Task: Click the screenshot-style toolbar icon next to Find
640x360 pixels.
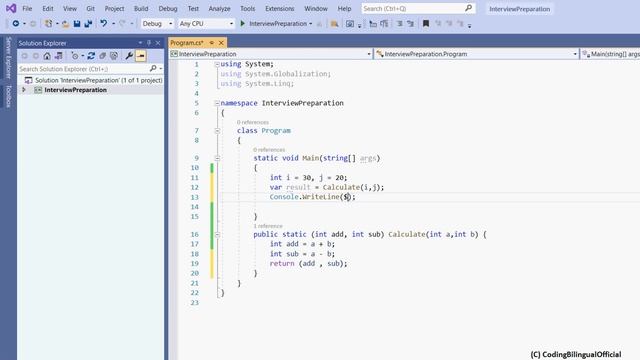Action: (350, 24)
